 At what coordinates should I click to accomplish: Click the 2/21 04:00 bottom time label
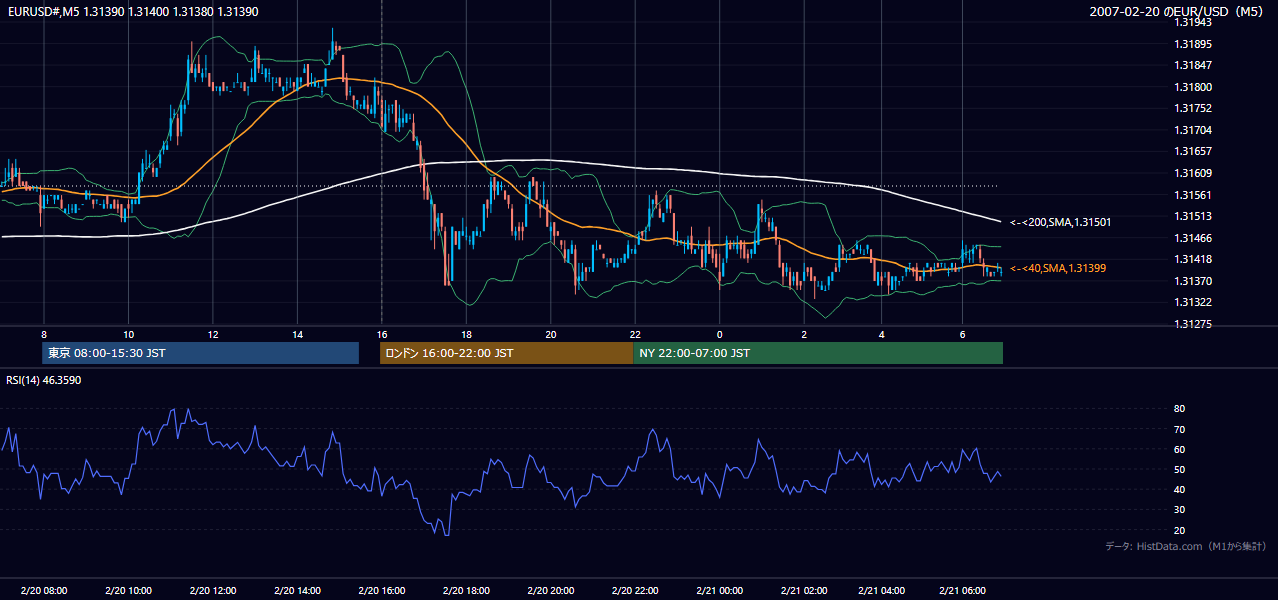881,591
